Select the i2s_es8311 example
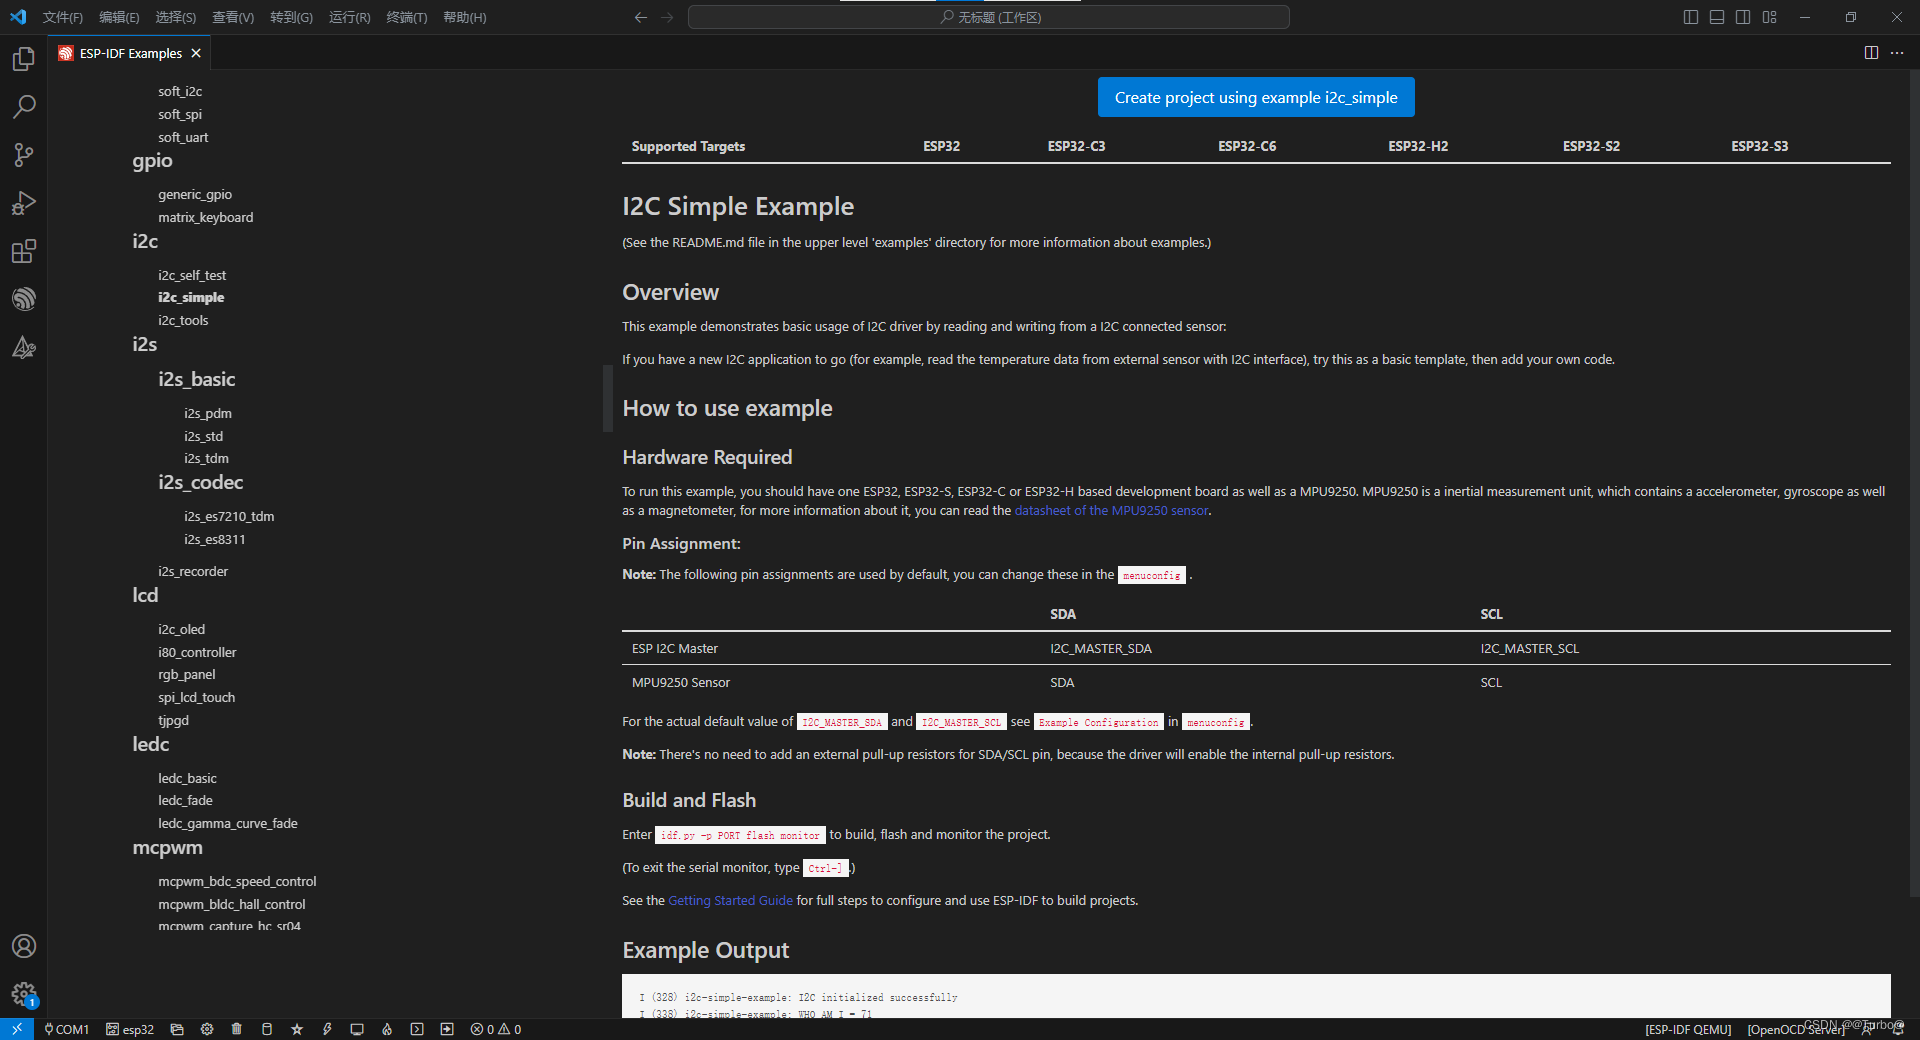 tap(214, 540)
